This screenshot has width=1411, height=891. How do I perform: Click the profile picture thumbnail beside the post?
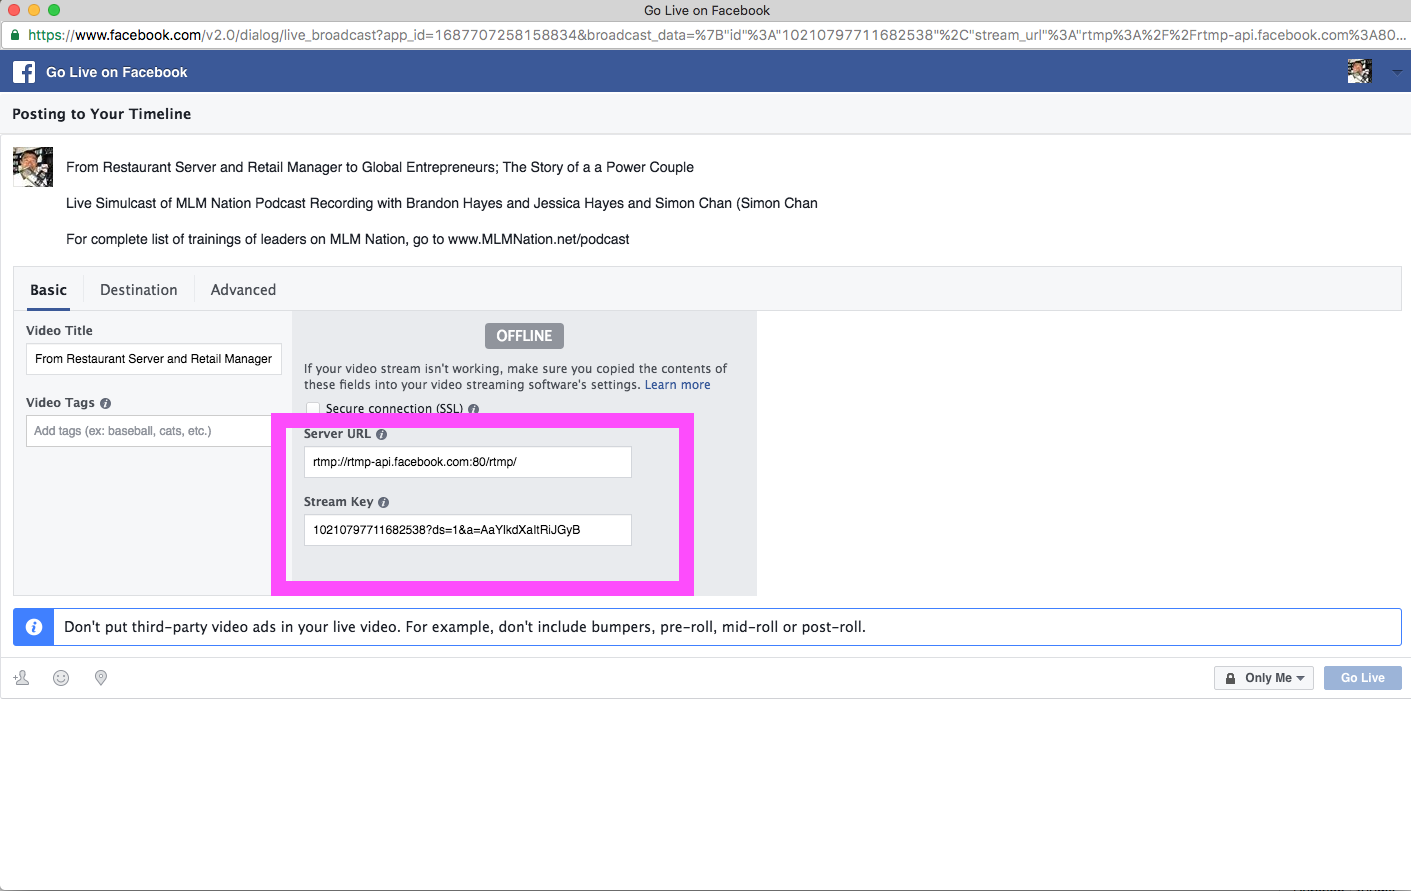(32, 166)
